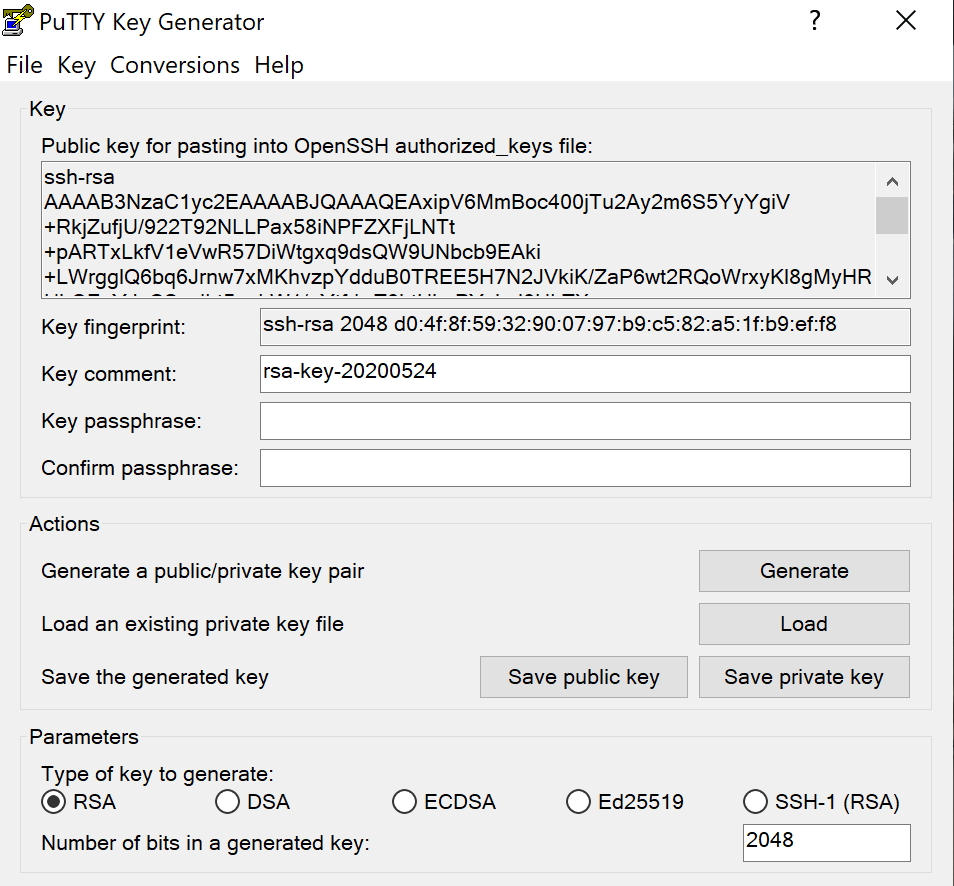Image resolution: width=954 pixels, height=886 pixels.
Task: Choose the Ed25519 key type
Action: (x=579, y=801)
